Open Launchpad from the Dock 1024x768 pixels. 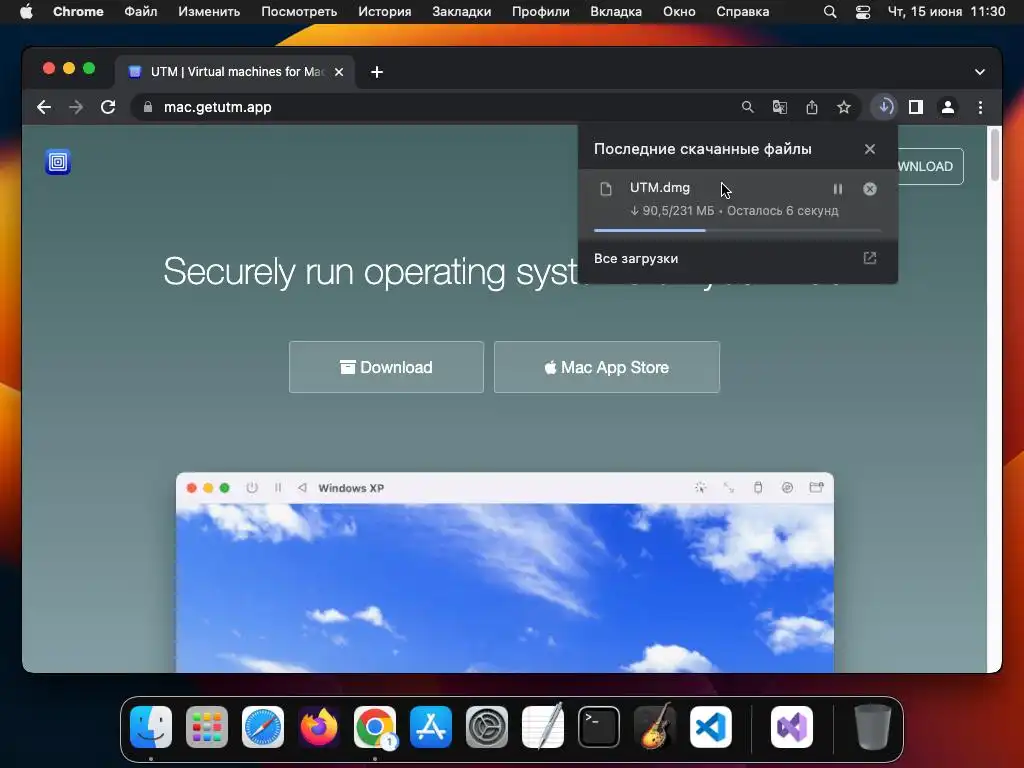coord(206,727)
